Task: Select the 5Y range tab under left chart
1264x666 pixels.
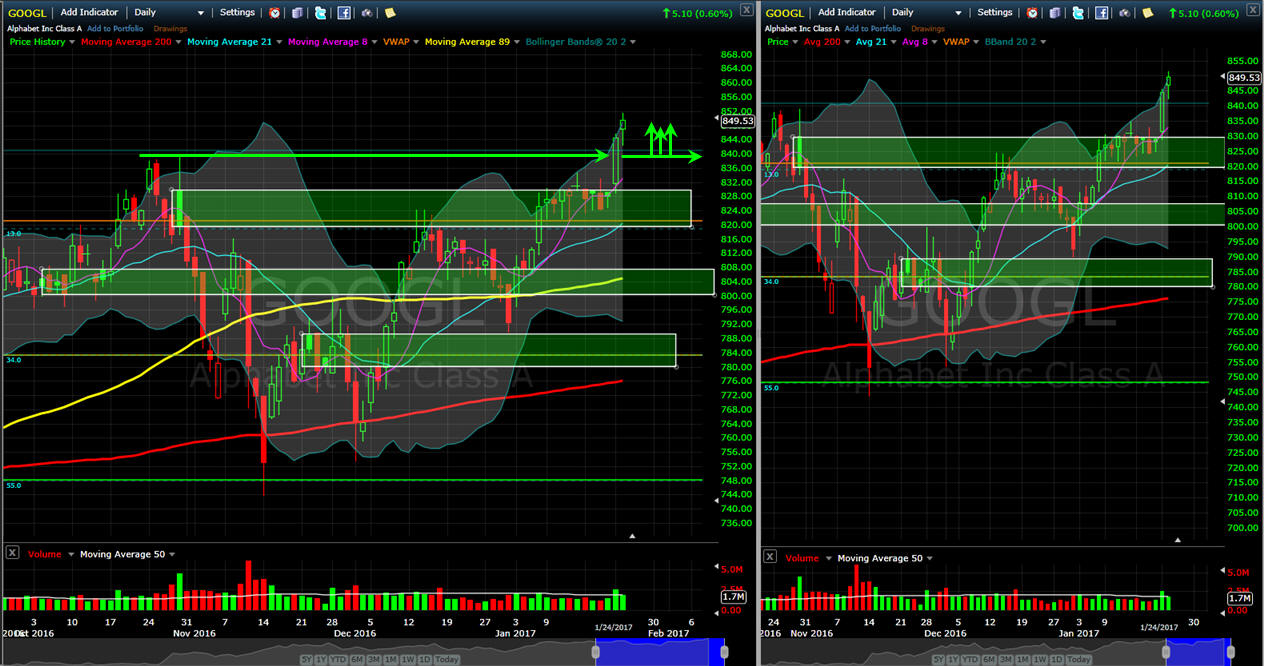Action: click(306, 659)
